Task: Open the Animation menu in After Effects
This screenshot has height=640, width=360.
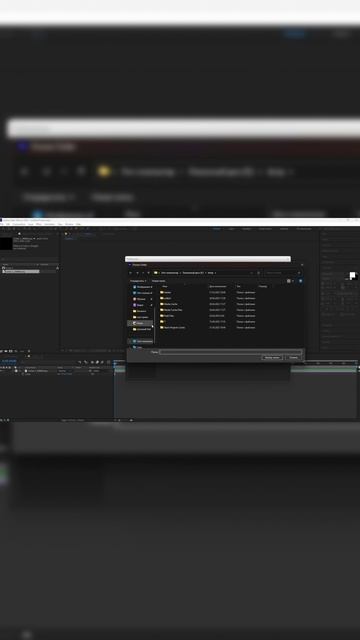Action: coord(49,224)
